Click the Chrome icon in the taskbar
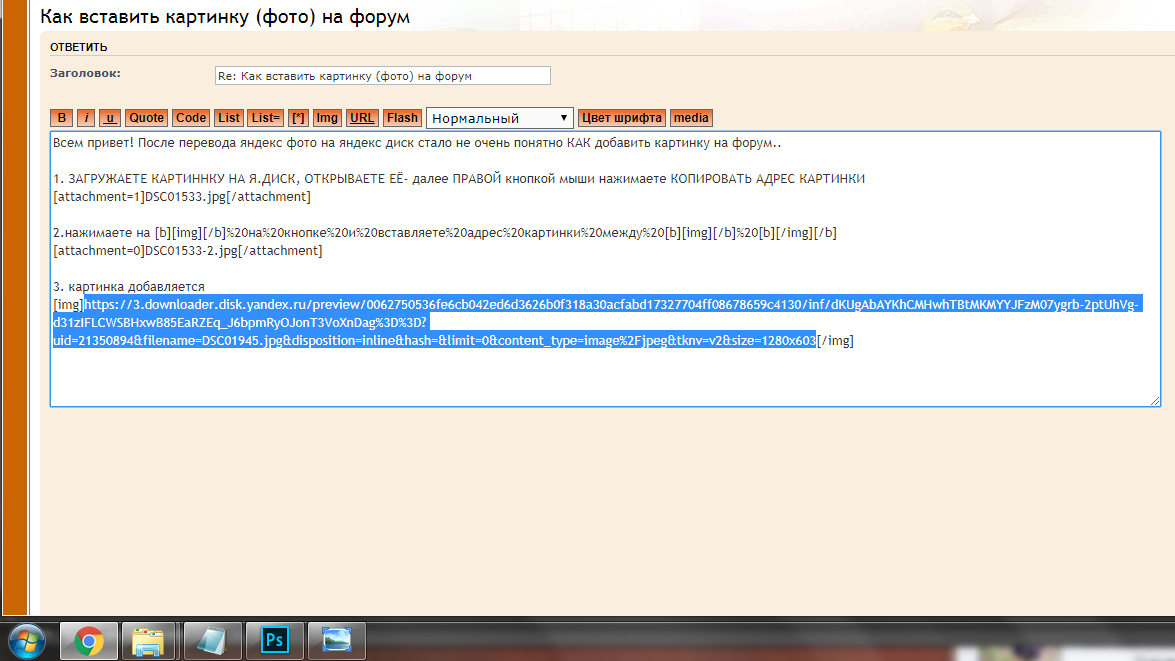This screenshot has height=661, width=1175. pyautogui.click(x=88, y=640)
